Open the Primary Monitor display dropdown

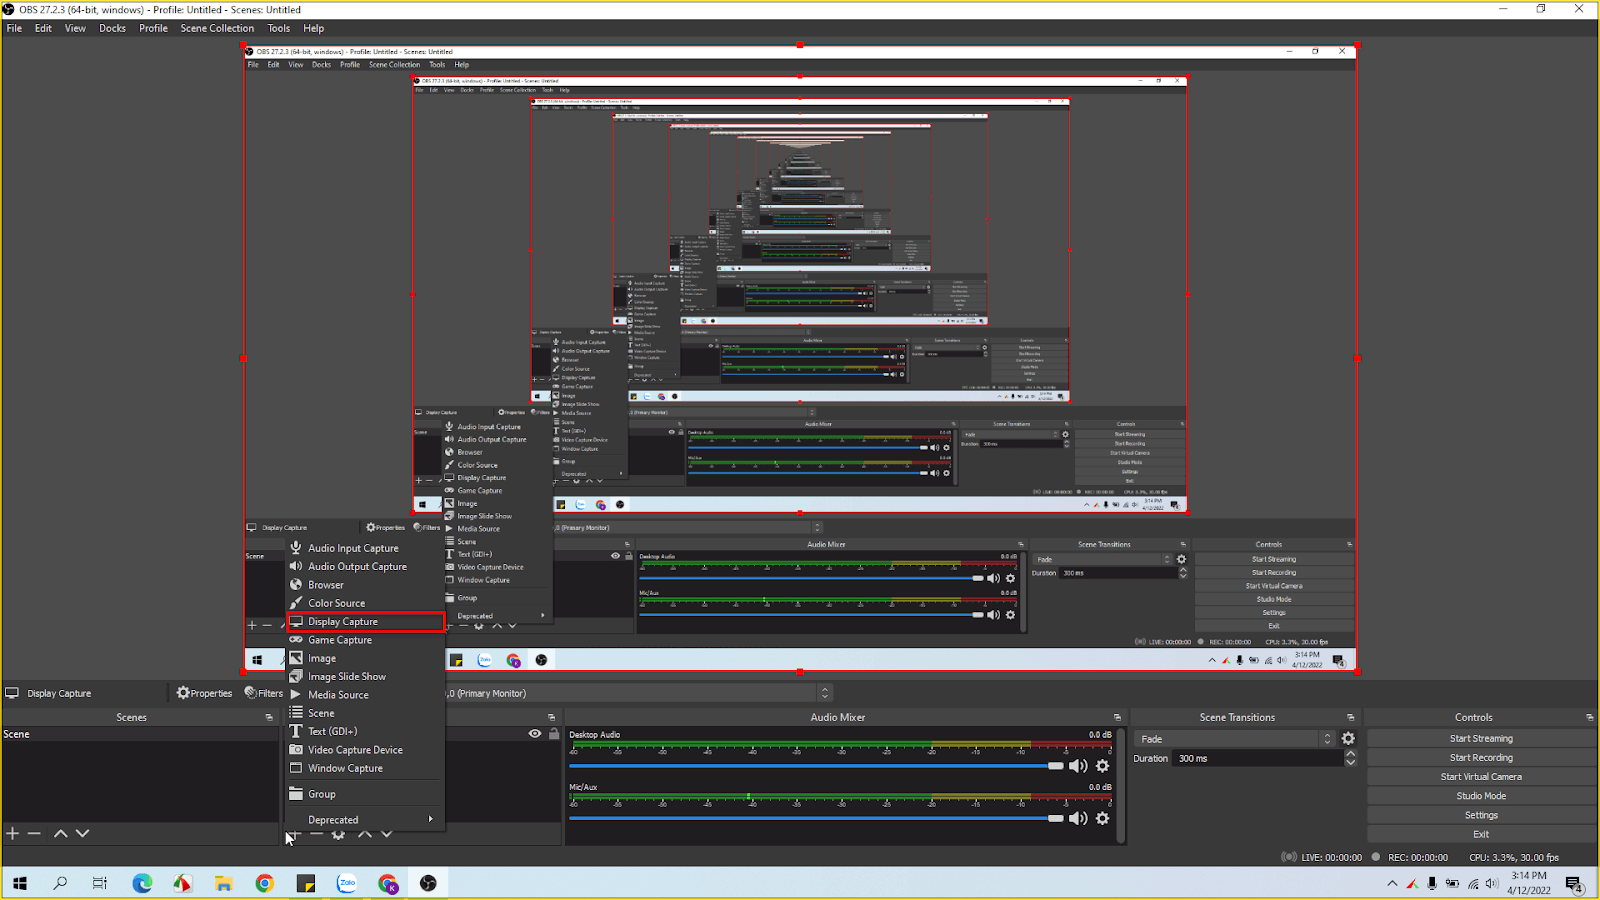click(639, 693)
